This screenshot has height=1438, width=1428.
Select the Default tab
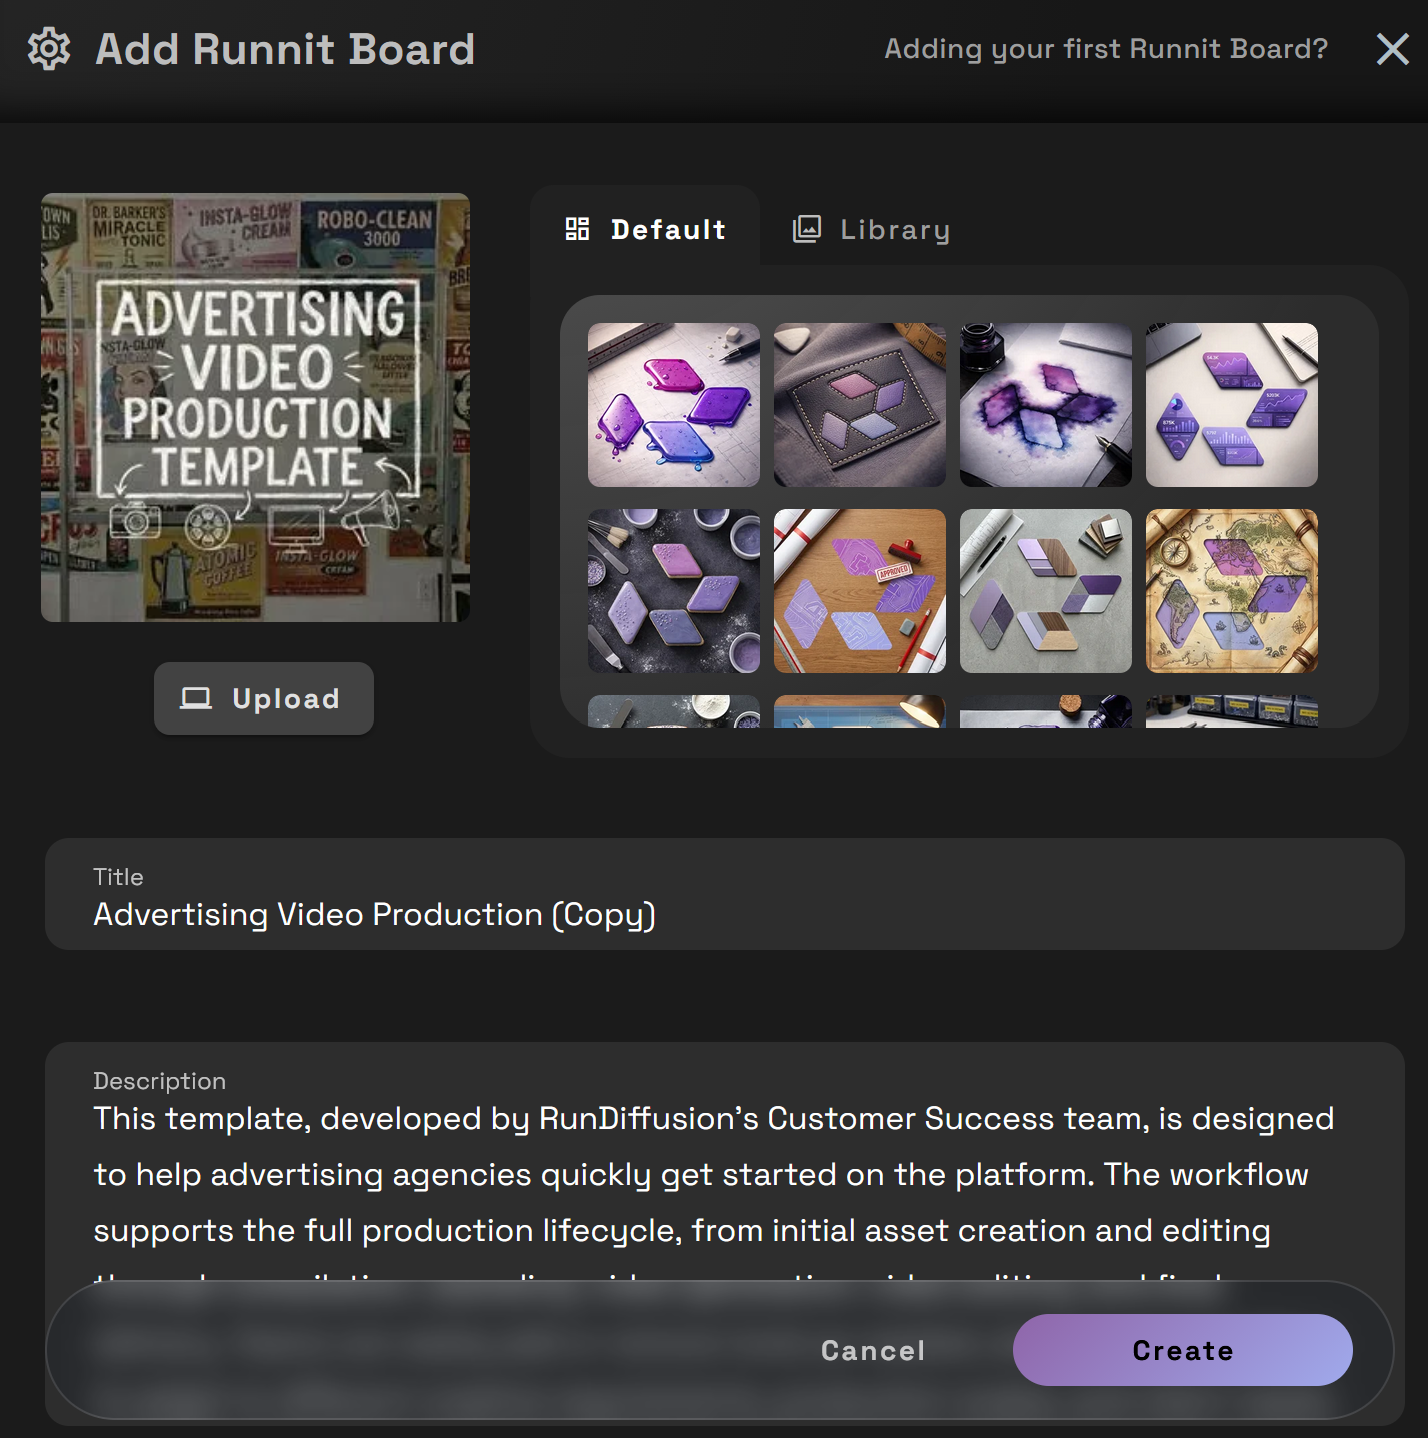(x=646, y=230)
